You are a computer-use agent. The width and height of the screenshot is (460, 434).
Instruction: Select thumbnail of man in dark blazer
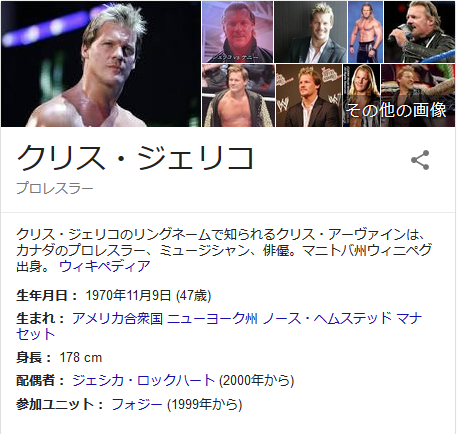click(x=311, y=32)
